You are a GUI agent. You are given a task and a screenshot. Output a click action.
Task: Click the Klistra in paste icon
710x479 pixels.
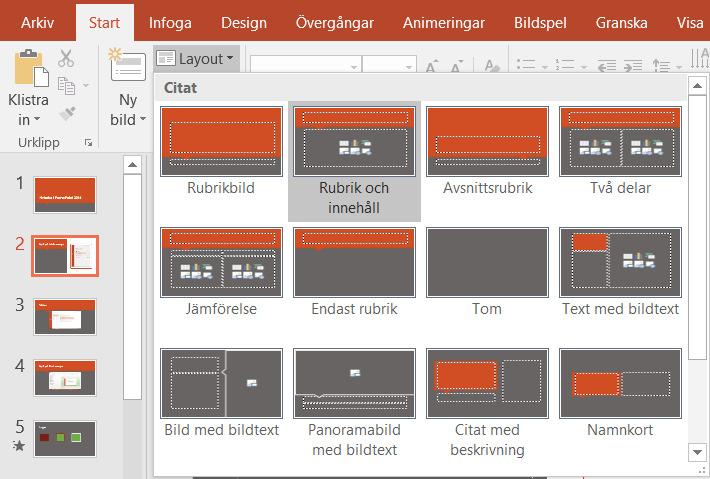coord(31,67)
